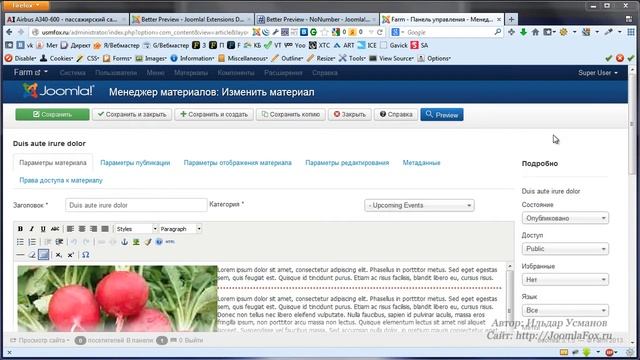Center align the editor text
The height and width of the screenshot is (360, 640).
(x=82, y=229)
